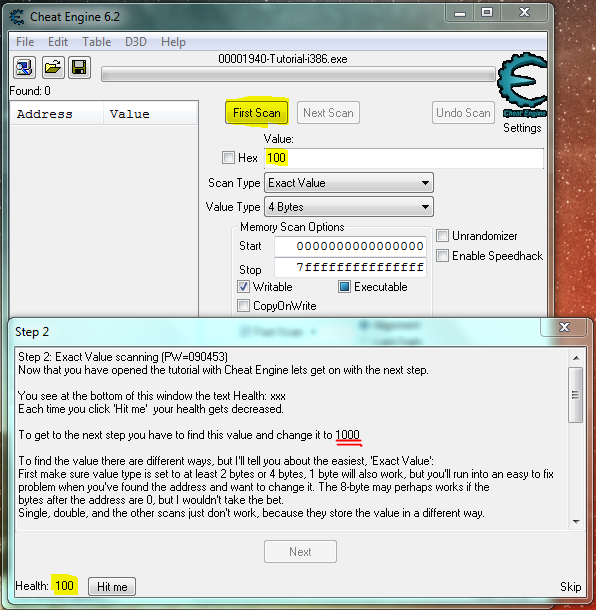This screenshot has width=596, height=610.
Task: Open the Edit menu
Action: tap(58, 42)
